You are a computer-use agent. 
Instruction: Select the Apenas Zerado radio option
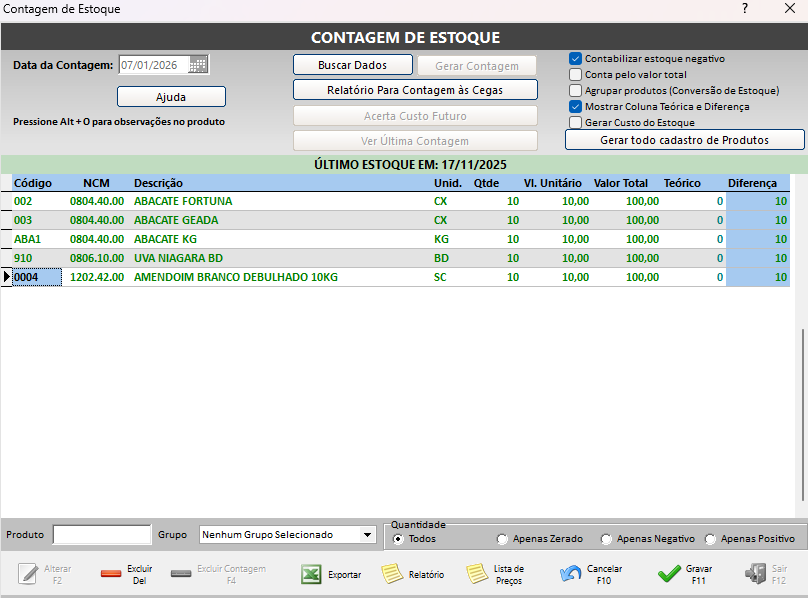coord(502,539)
